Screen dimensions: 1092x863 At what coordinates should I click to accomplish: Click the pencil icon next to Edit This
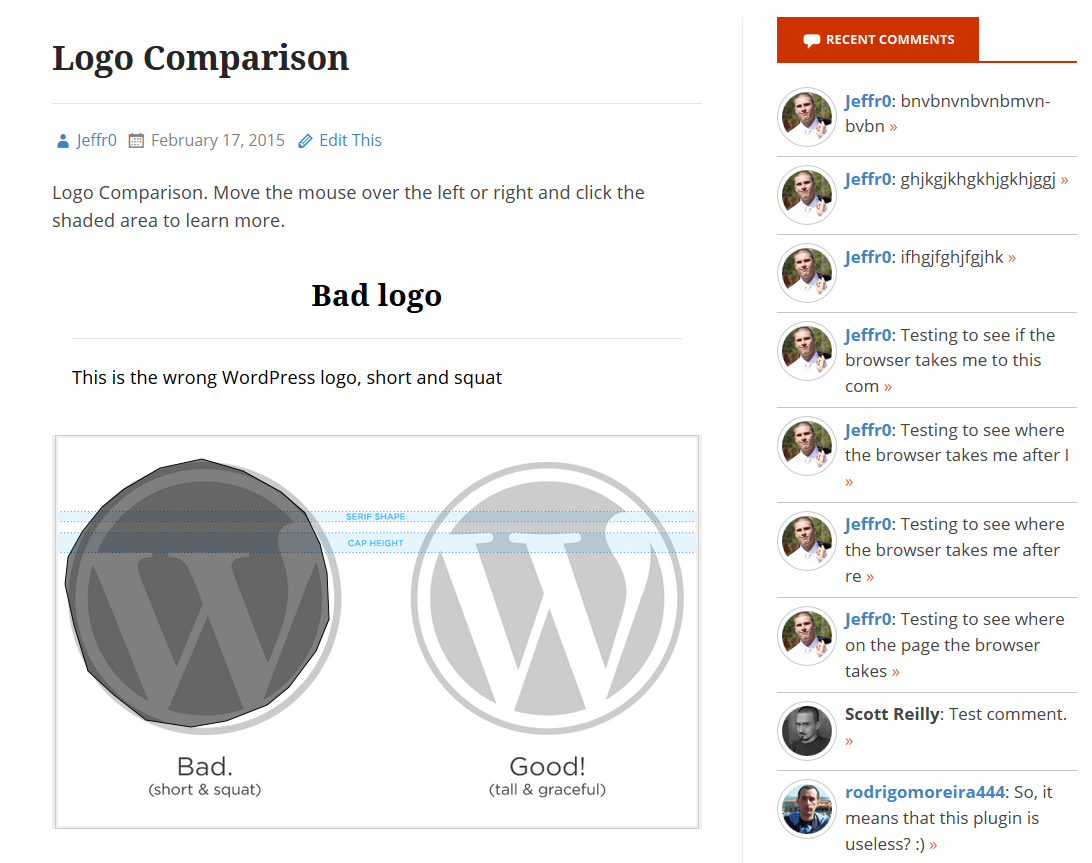(x=306, y=141)
